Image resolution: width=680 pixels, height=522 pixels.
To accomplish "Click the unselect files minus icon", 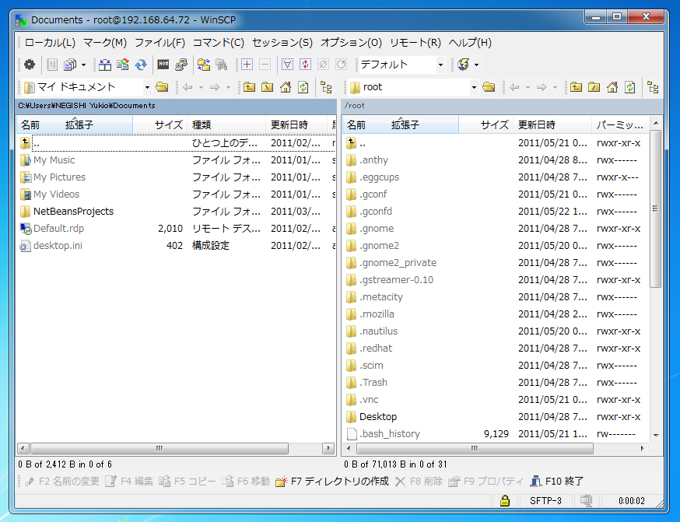I will click(x=265, y=65).
